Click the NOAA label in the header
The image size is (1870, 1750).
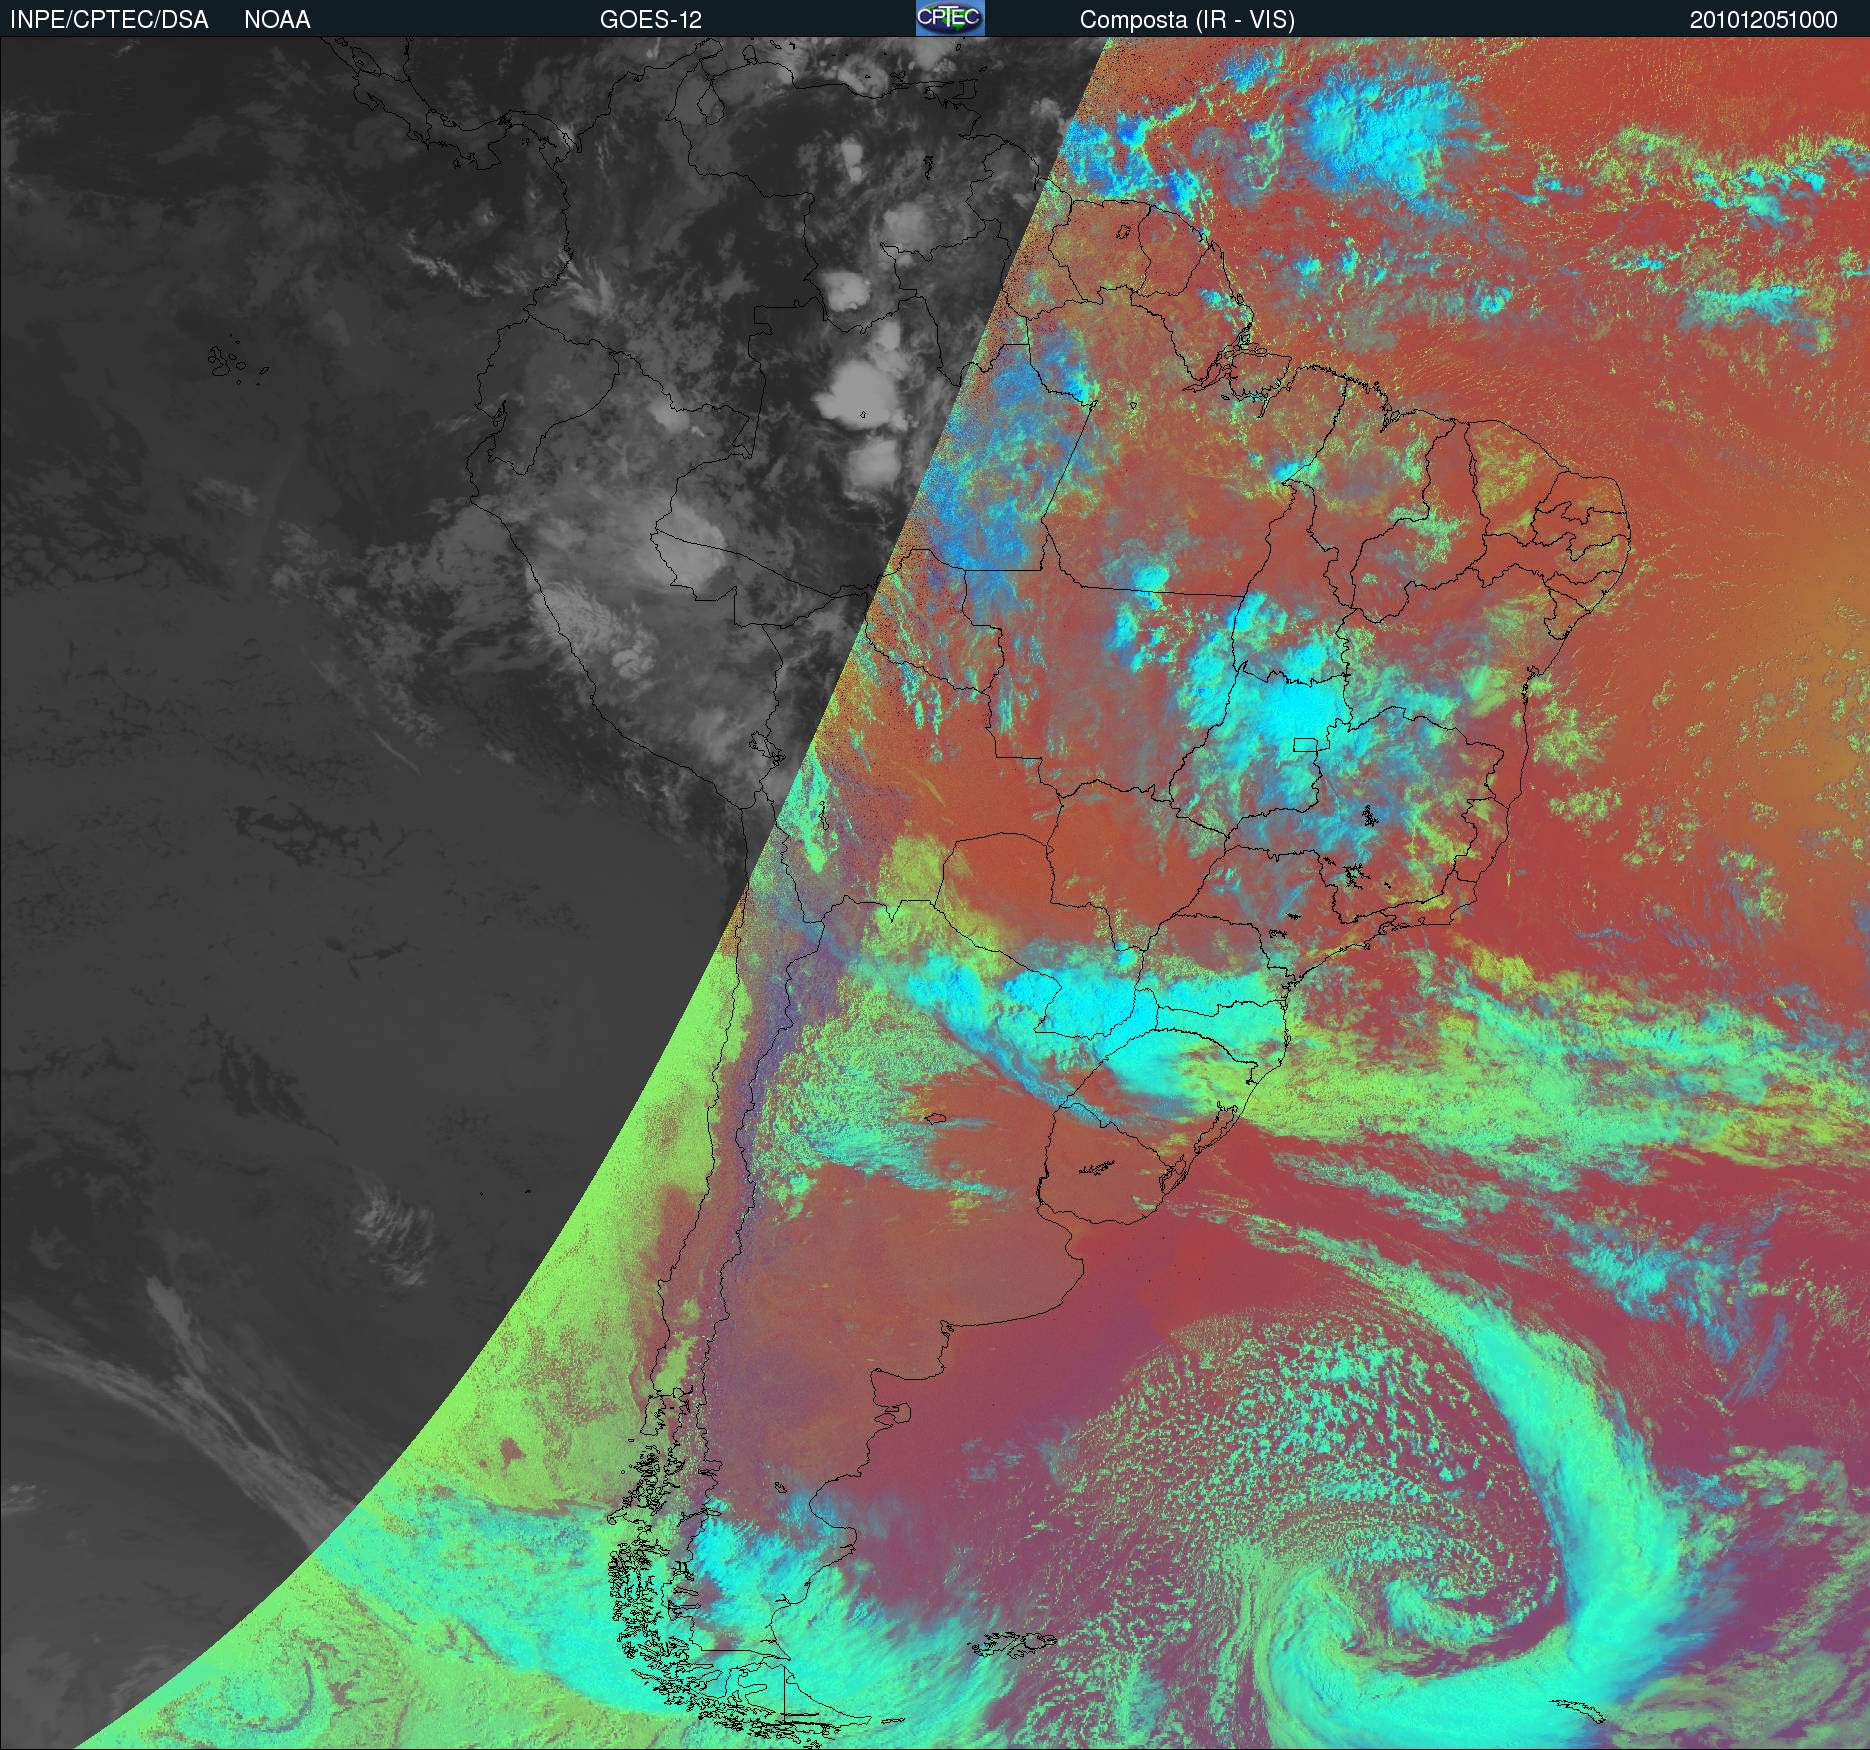click(x=277, y=20)
